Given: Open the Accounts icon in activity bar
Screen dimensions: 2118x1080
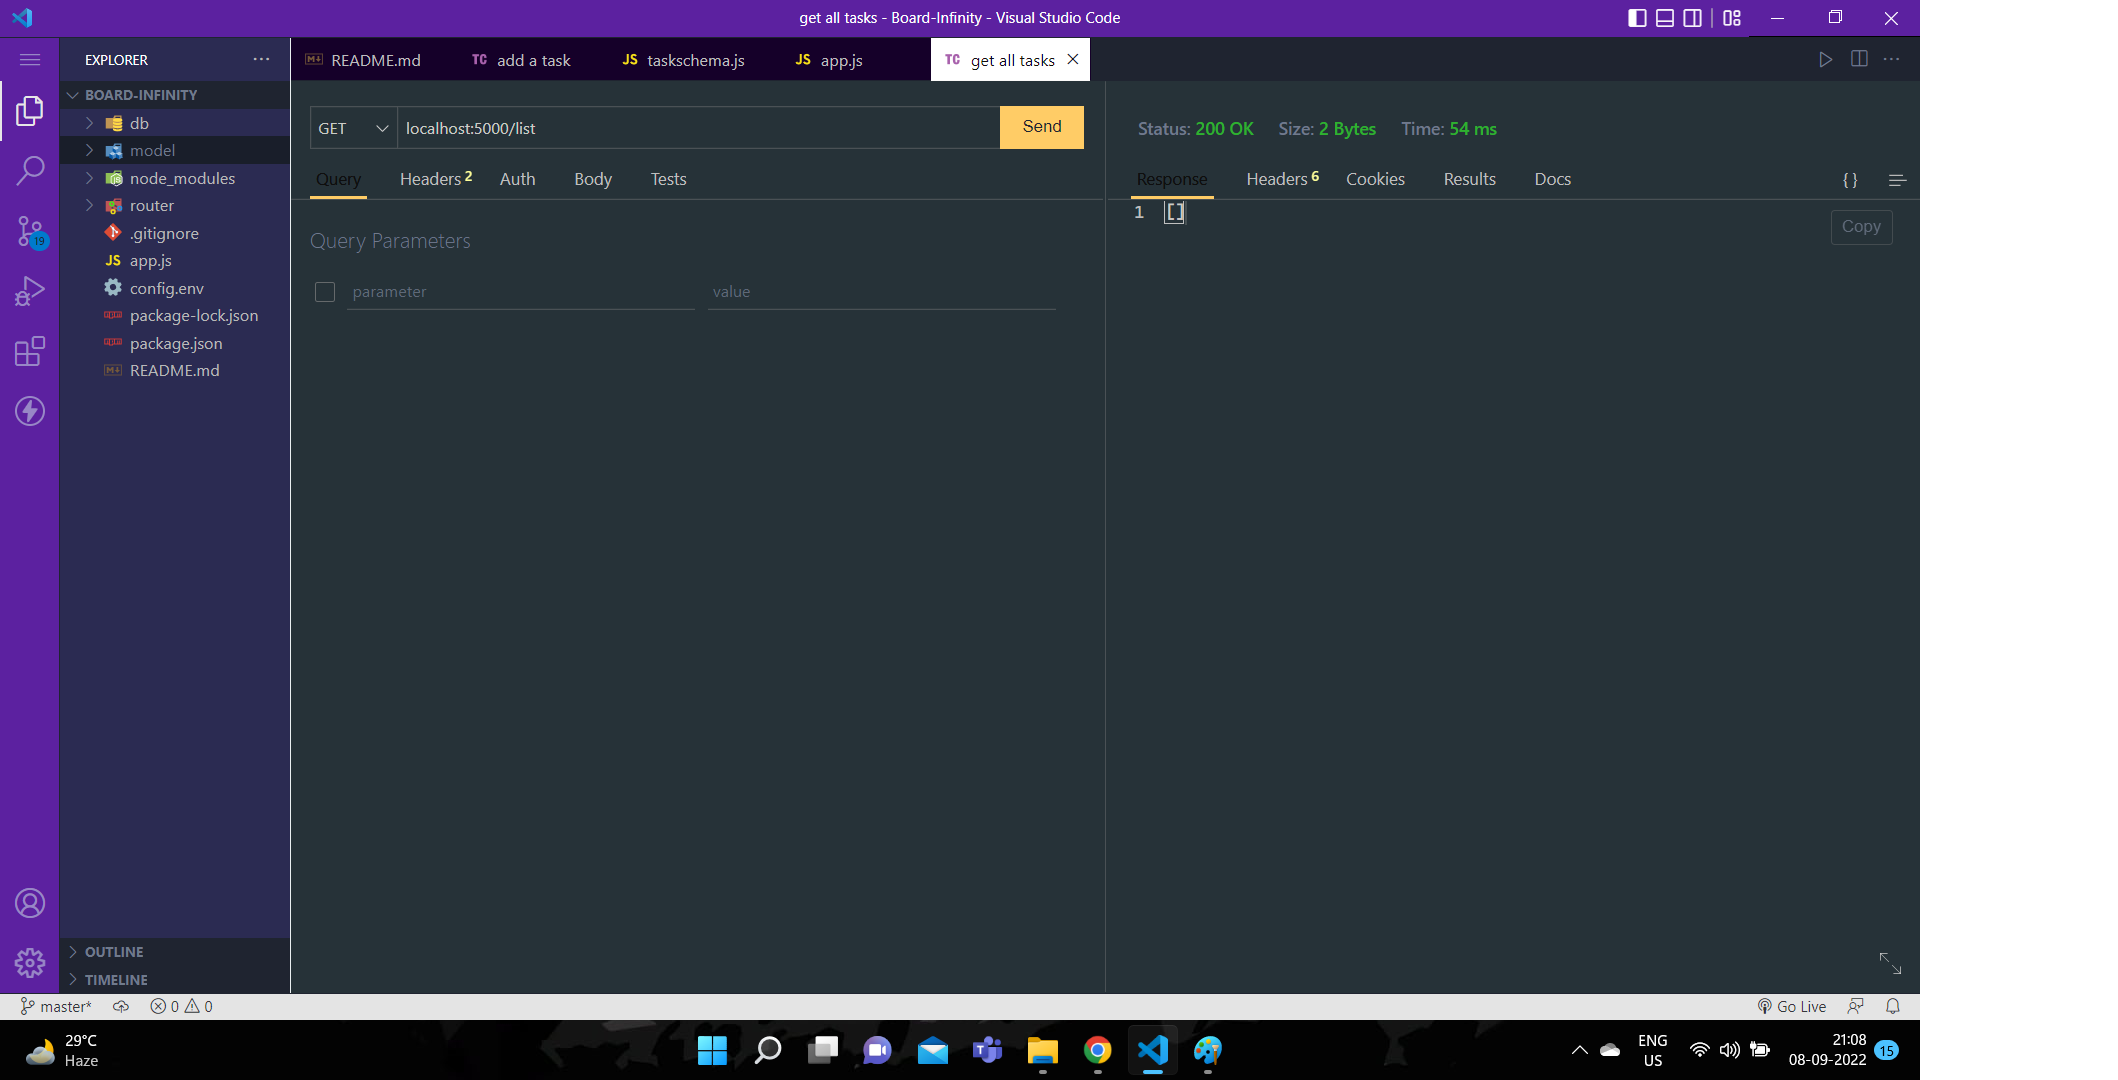Looking at the screenshot, I should 30,903.
